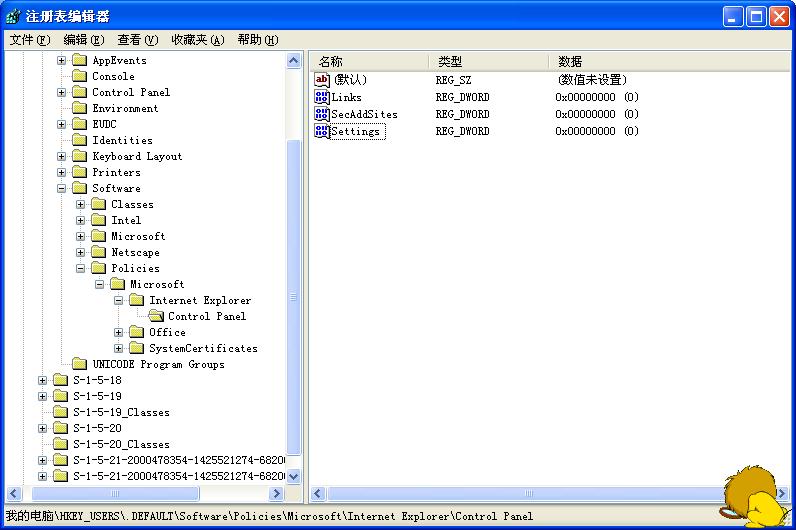The image size is (796, 530).
Task: Expand the Keyboard Layout key
Action: 61,156
